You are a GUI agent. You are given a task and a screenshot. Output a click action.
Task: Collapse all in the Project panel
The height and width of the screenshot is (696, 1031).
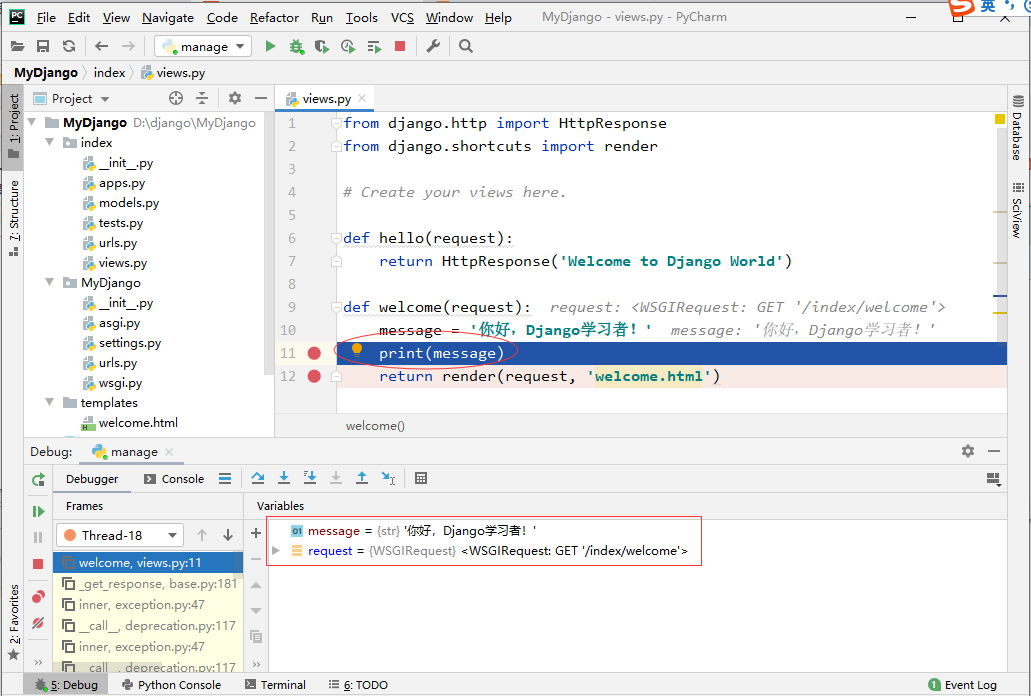point(202,99)
